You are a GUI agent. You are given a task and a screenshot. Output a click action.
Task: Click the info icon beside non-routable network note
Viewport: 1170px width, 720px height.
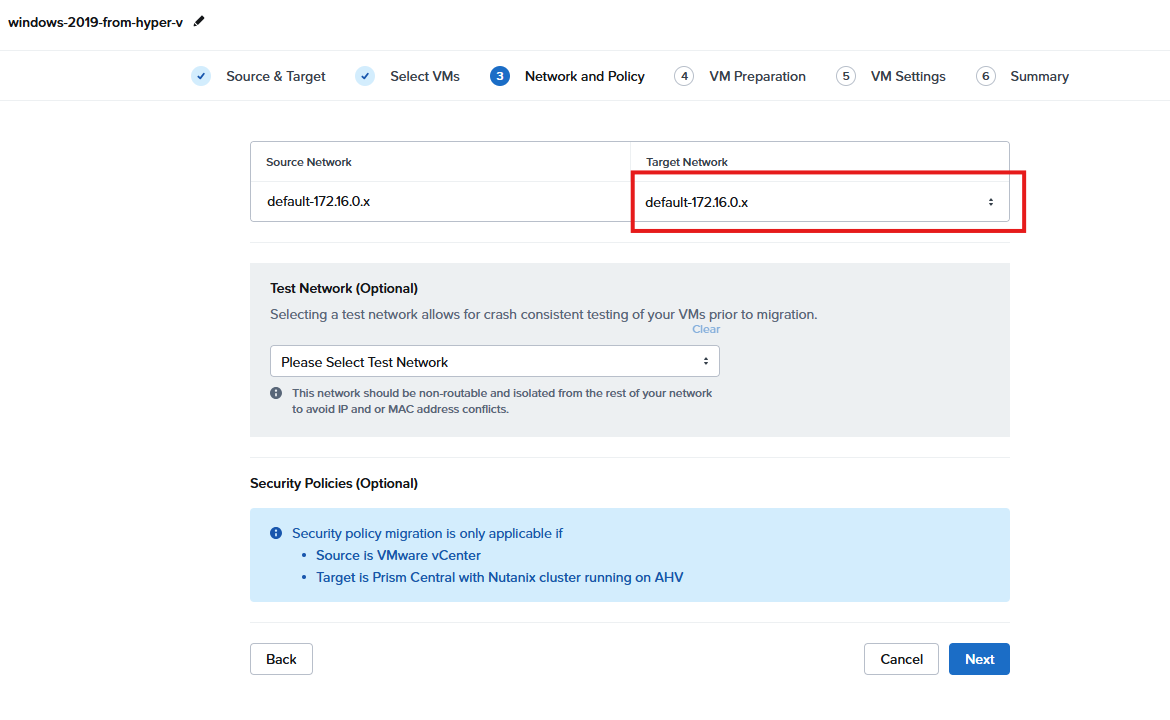(276, 393)
